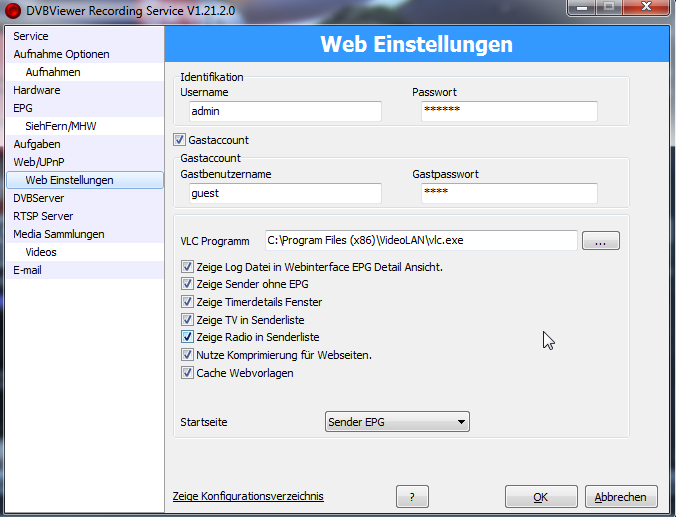Screen dimensions: 676x517
Task: Uncheck Zeige Radio in Senderliste
Action: coord(188,338)
